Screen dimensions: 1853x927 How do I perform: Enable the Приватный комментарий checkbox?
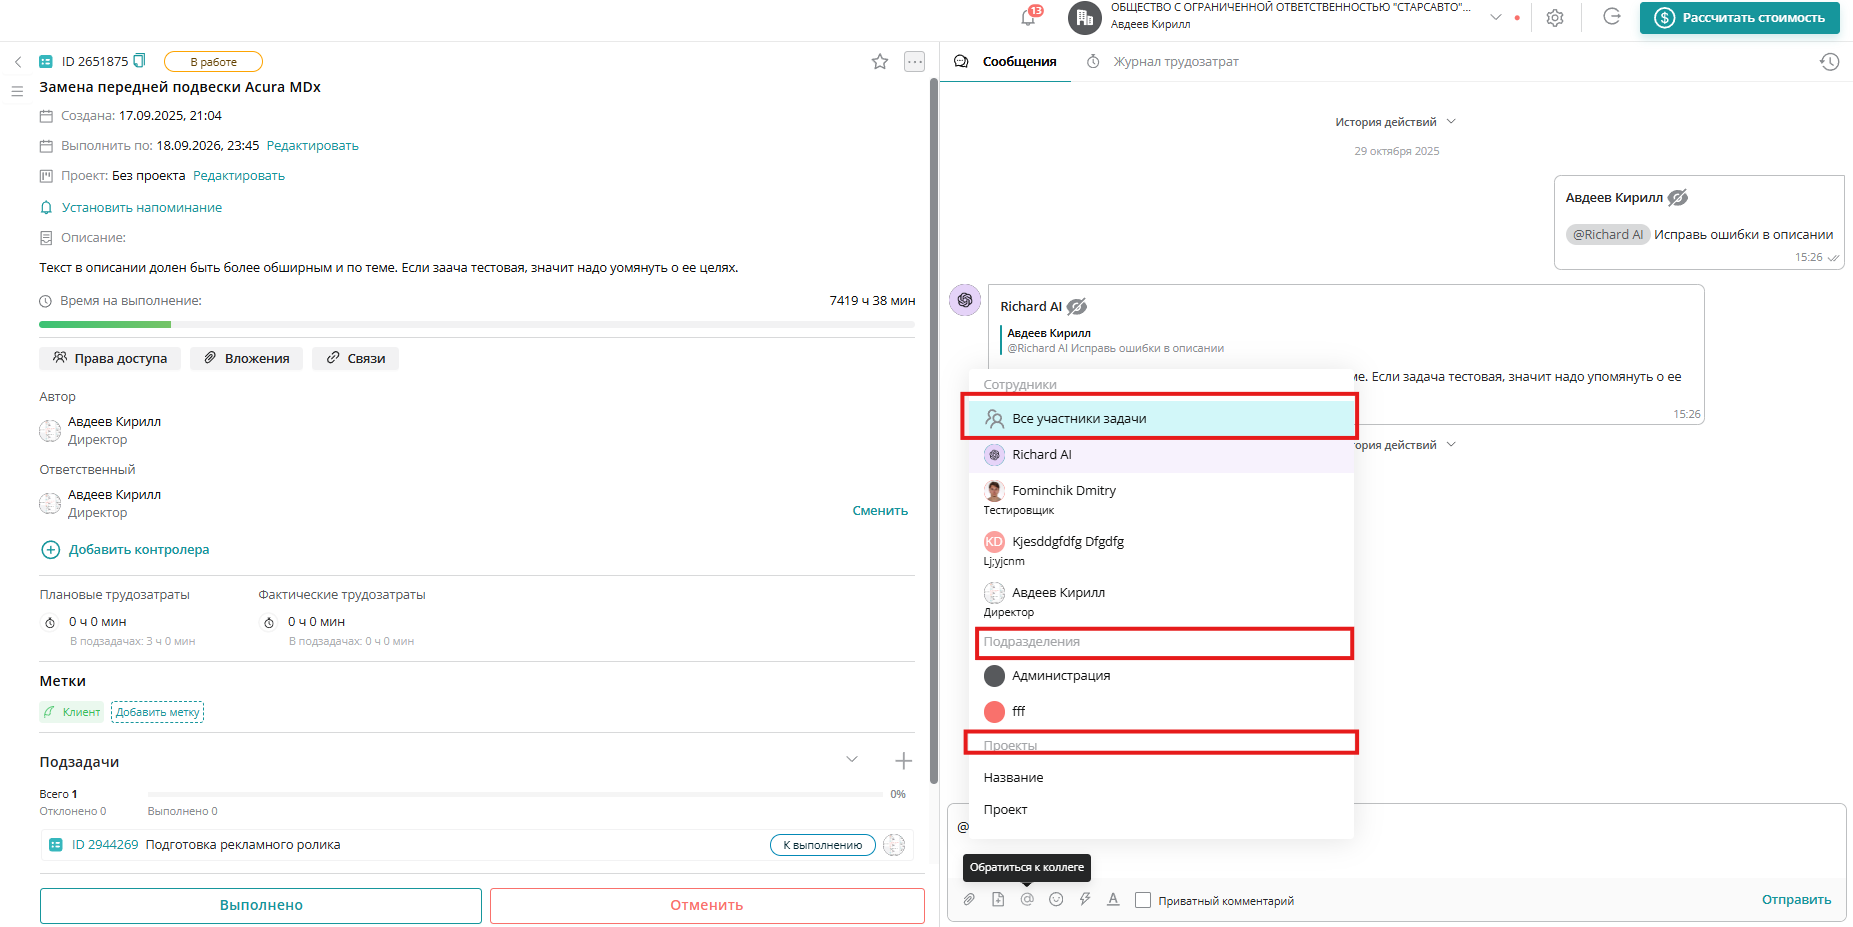point(1142,899)
